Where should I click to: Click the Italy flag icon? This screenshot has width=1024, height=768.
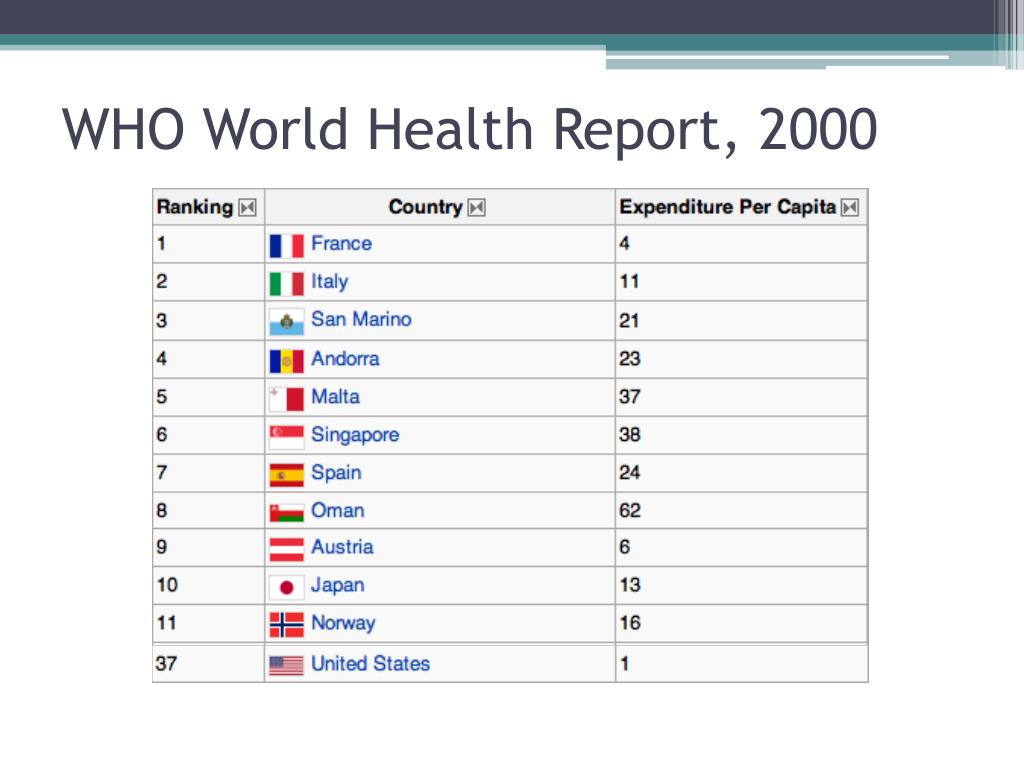(x=287, y=284)
